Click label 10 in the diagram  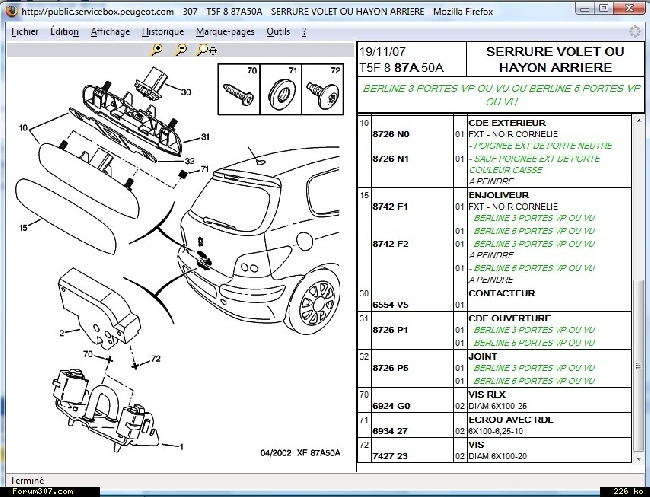click(x=23, y=127)
